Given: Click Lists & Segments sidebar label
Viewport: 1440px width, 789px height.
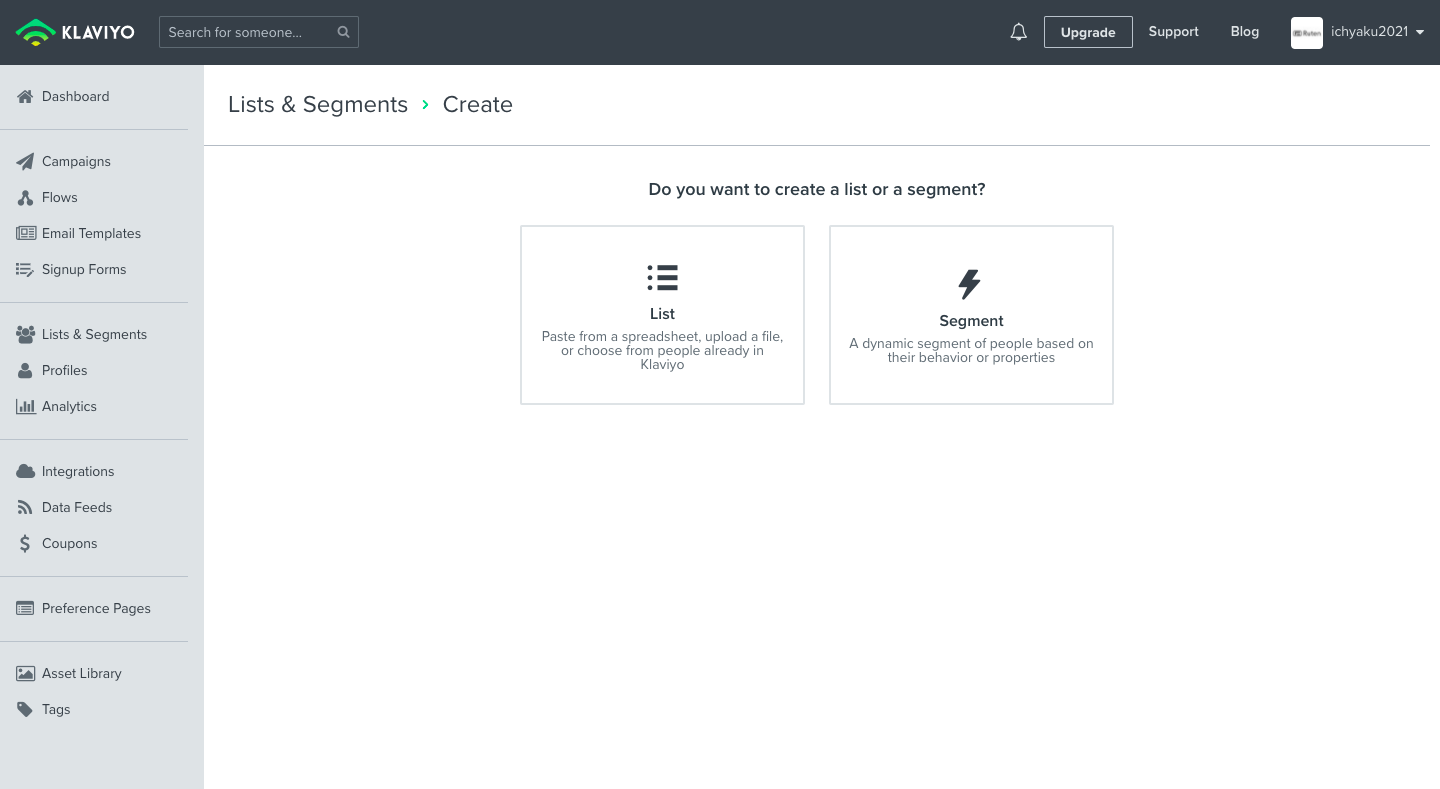Looking at the screenshot, I should point(94,334).
